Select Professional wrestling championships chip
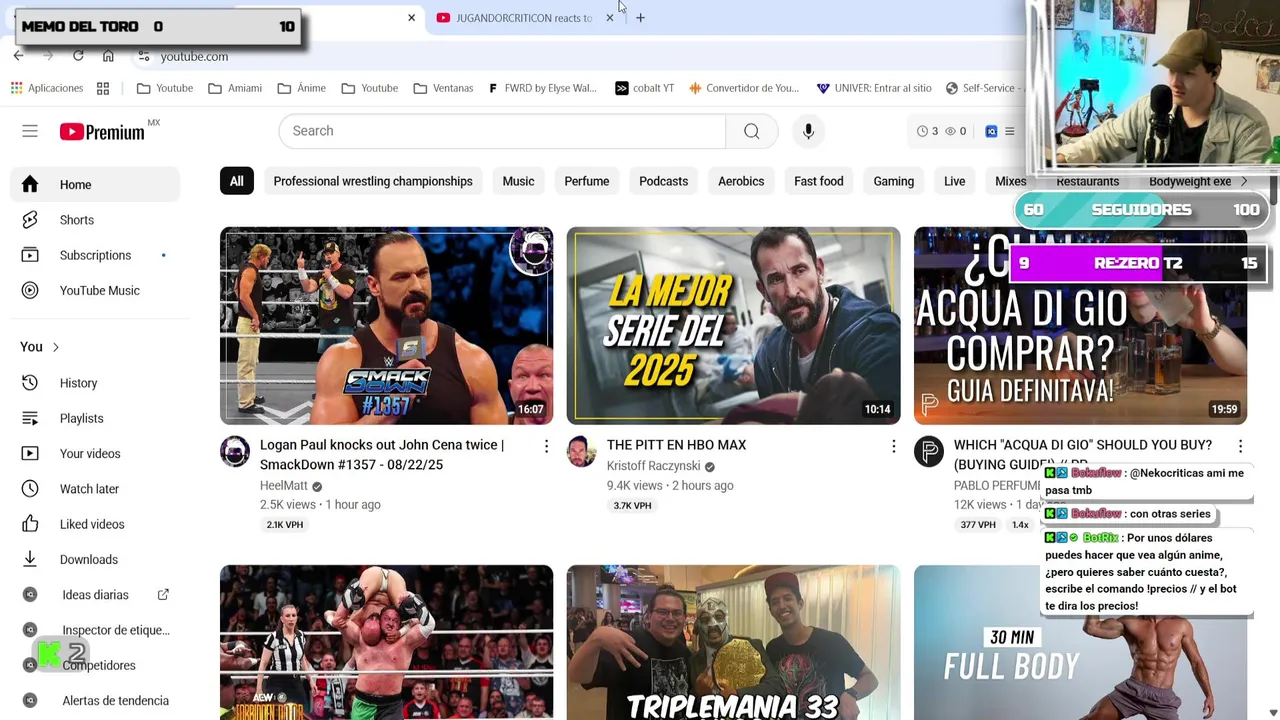Viewport: 1280px width, 720px height. 373,181
